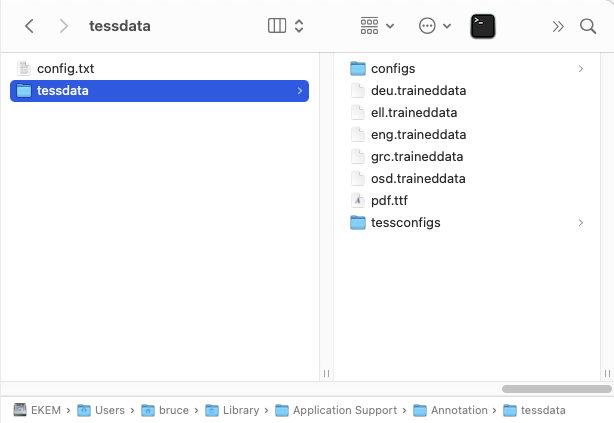This screenshot has width=614, height=423.
Task: Open the configs folder icon
Action: [x=359, y=69]
